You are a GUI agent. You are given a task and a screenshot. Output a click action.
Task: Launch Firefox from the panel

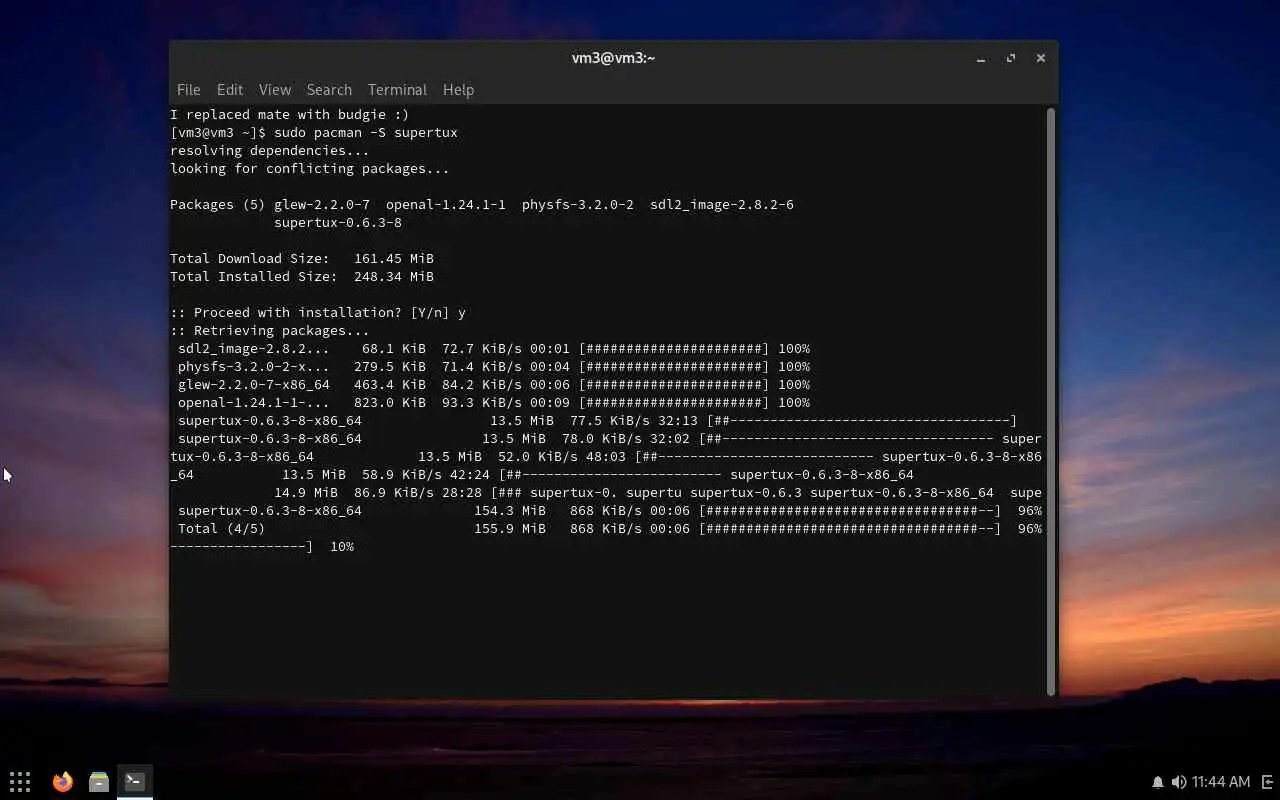tap(63, 782)
